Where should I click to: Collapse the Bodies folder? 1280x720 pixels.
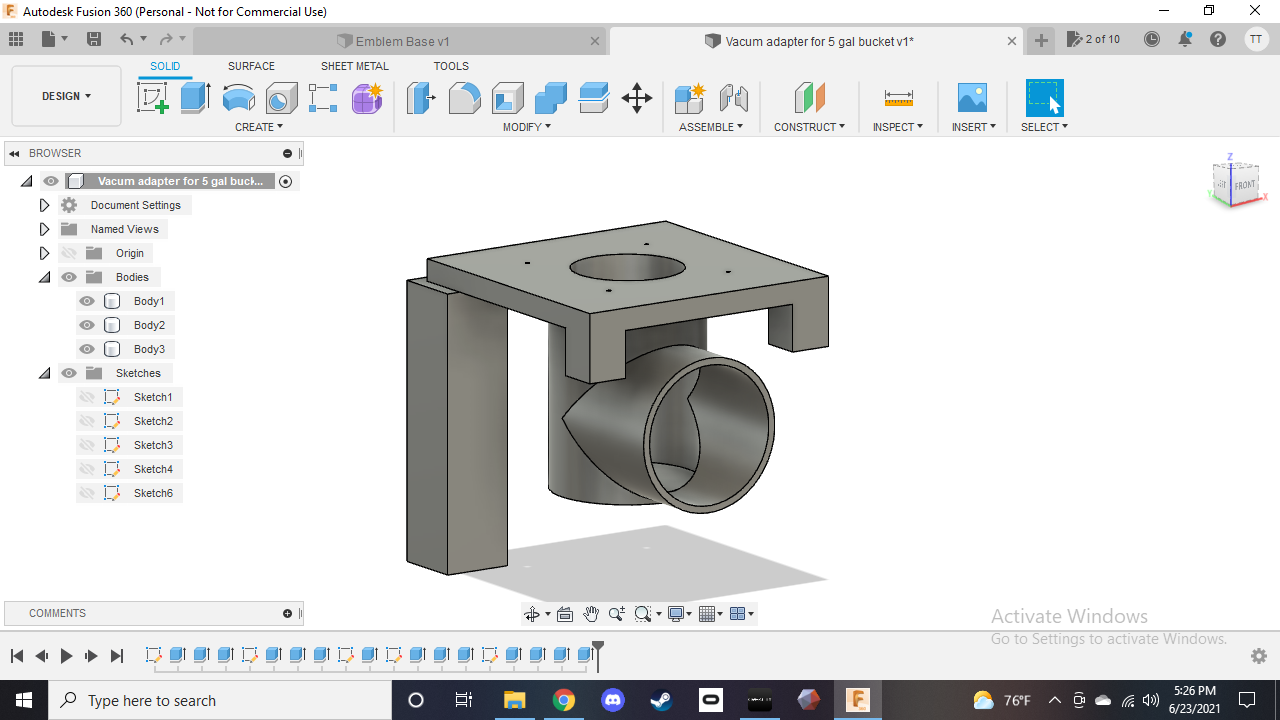pyautogui.click(x=44, y=277)
